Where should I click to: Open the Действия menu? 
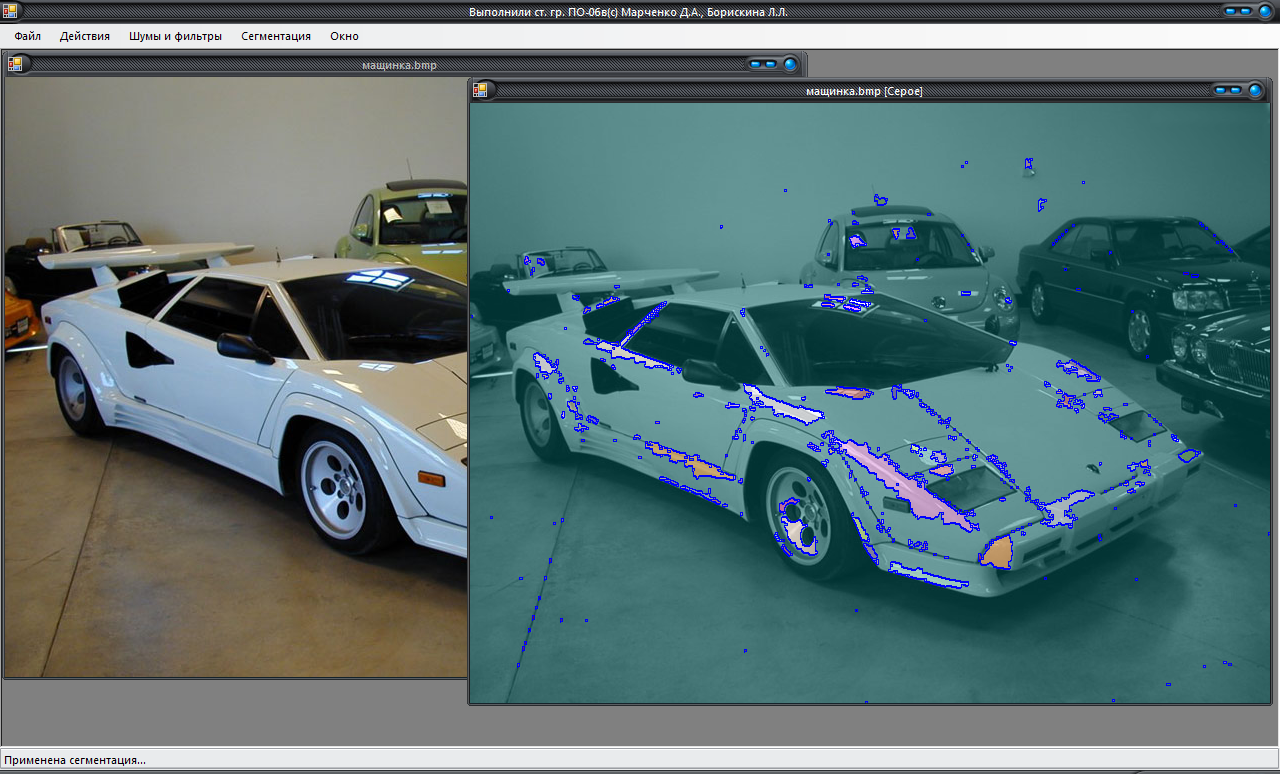pos(85,36)
